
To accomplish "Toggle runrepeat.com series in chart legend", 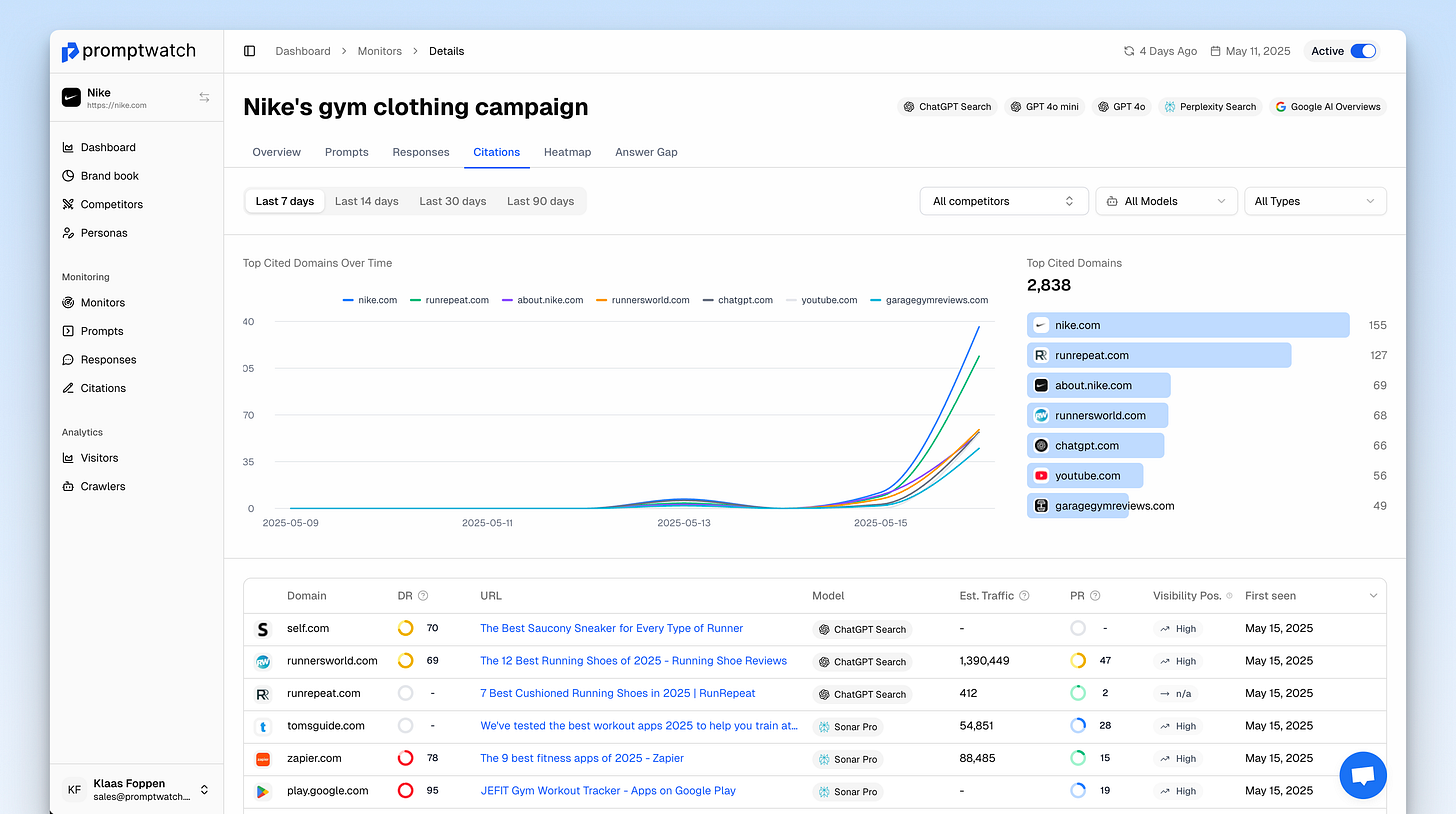I will 450,300.
